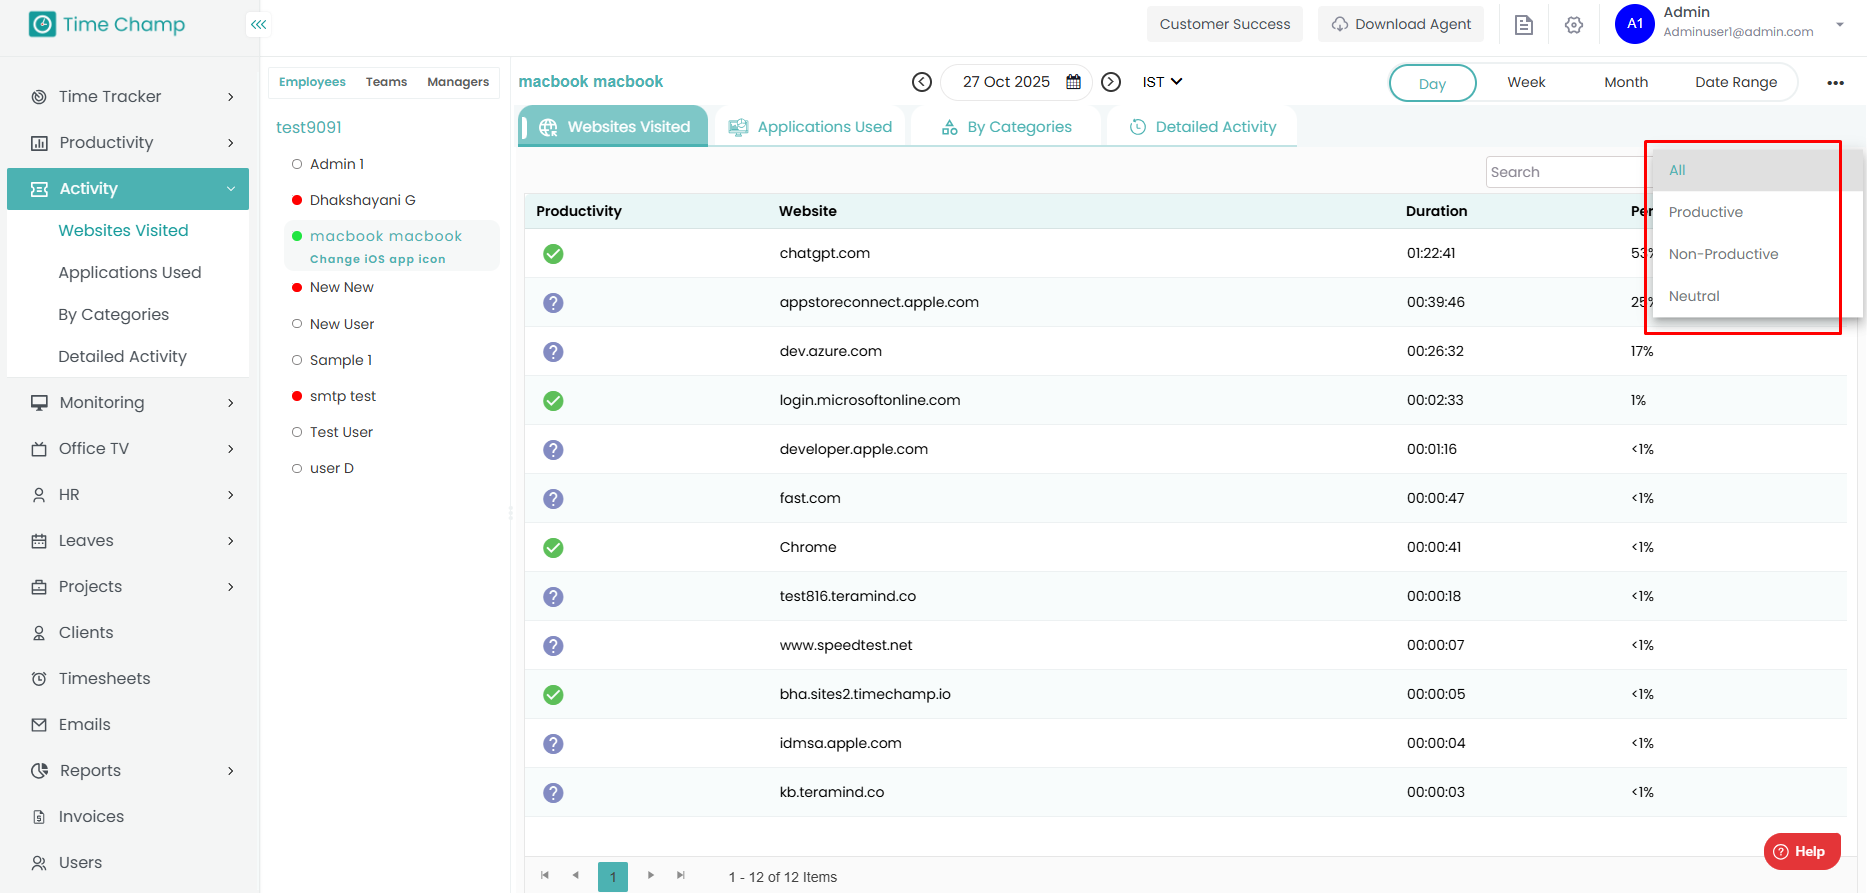Open the calendar date picker icon
The height and width of the screenshot is (893, 1867).
coord(1073,82)
